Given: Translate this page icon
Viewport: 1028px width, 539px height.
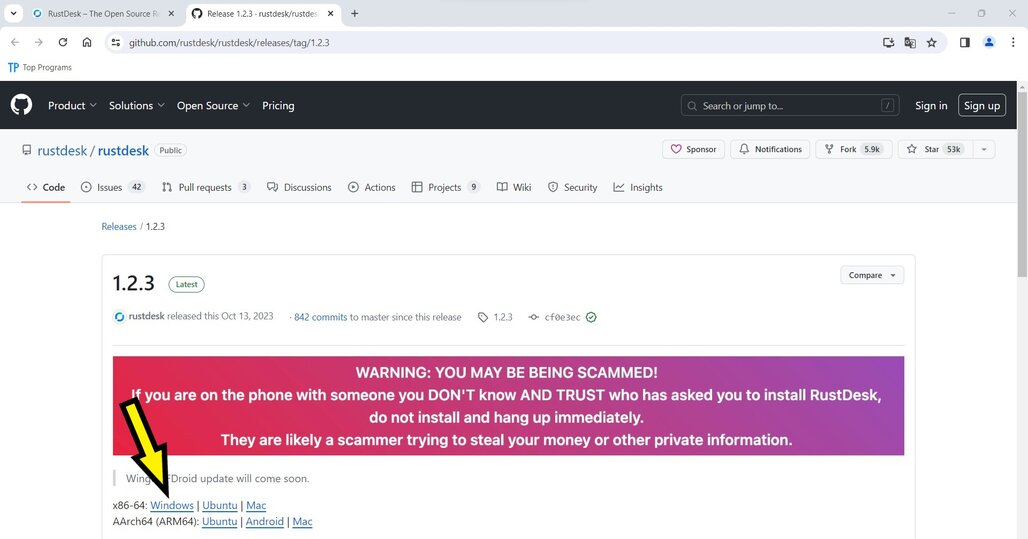Looking at the screenshot, I should [910, 43].
